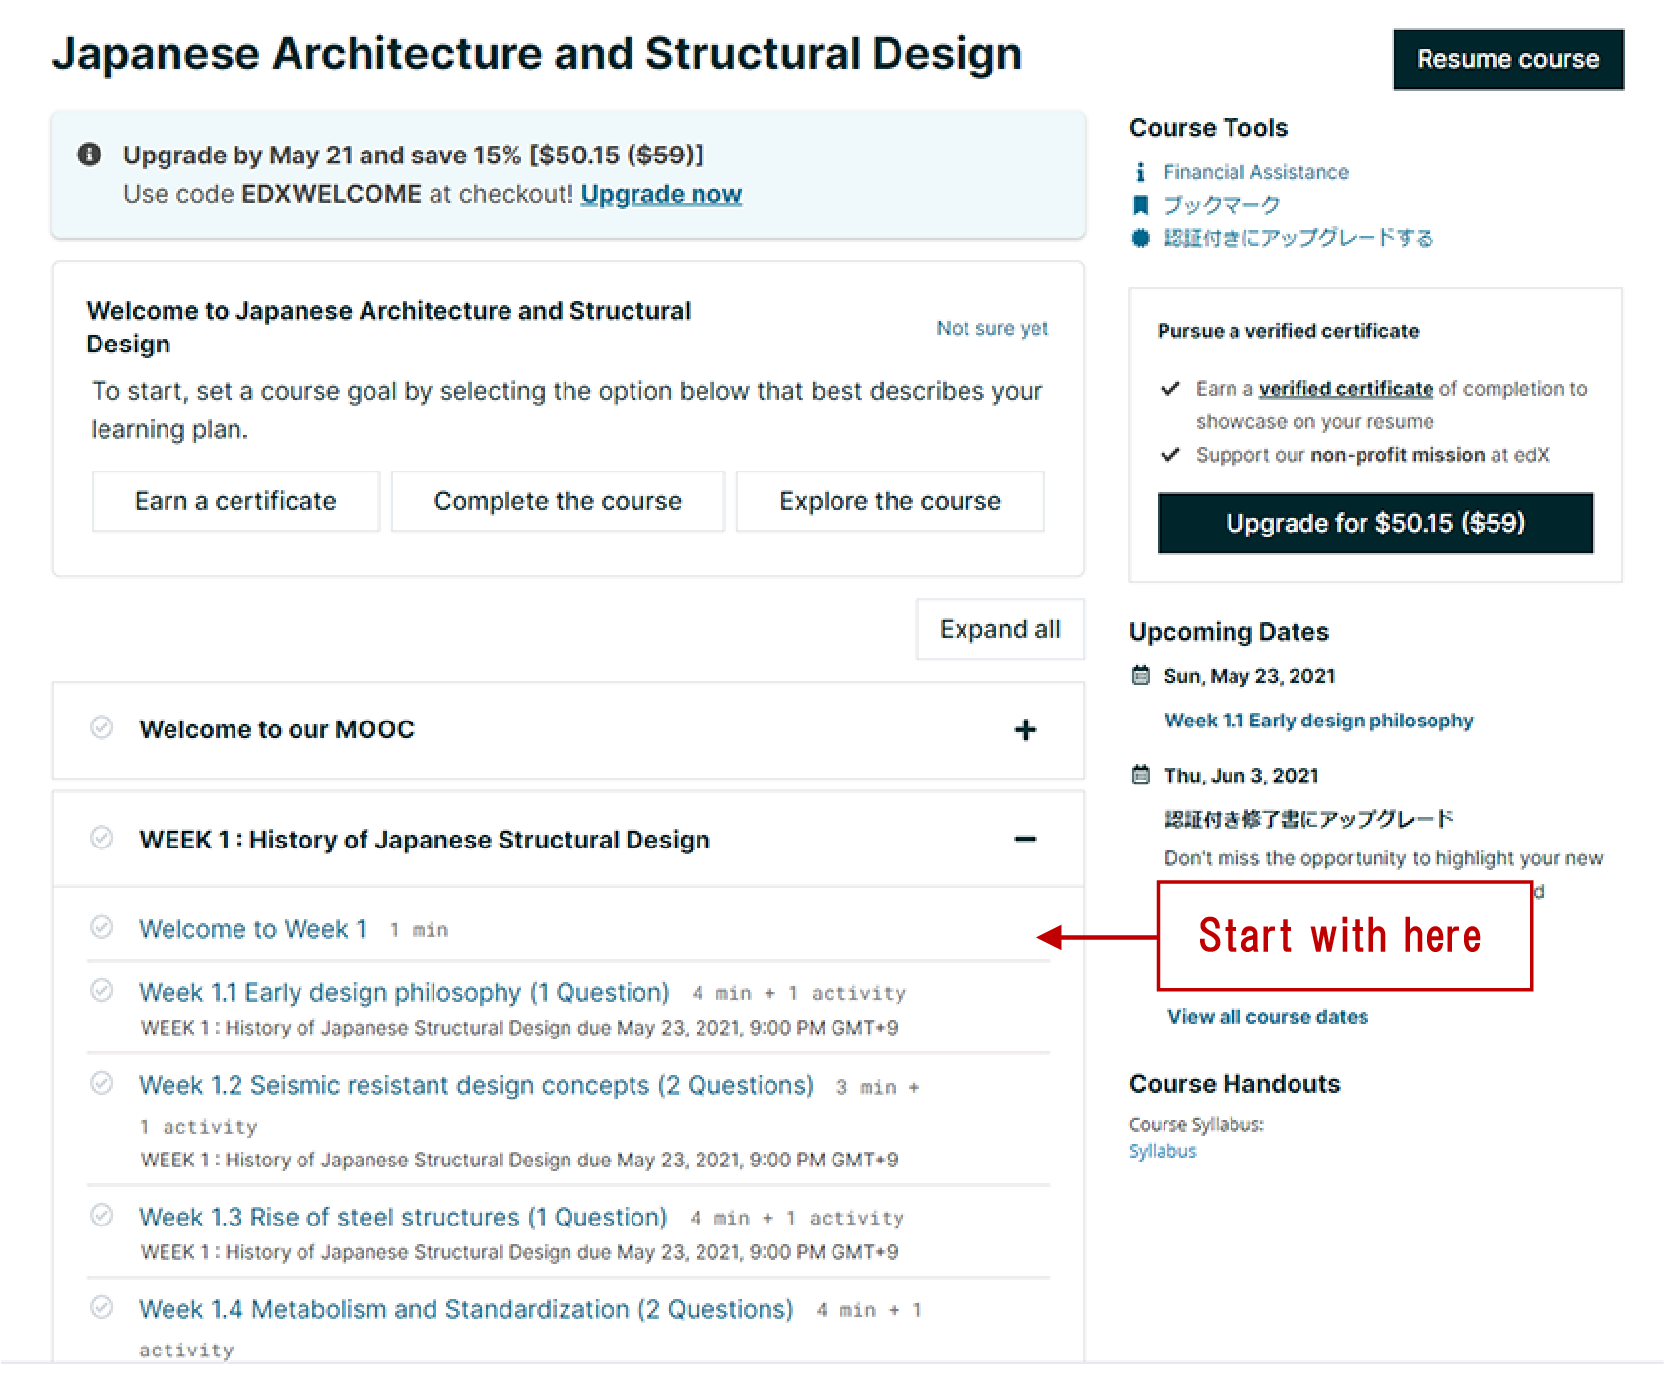Click the Resume course button

[x=1507, y=60]
